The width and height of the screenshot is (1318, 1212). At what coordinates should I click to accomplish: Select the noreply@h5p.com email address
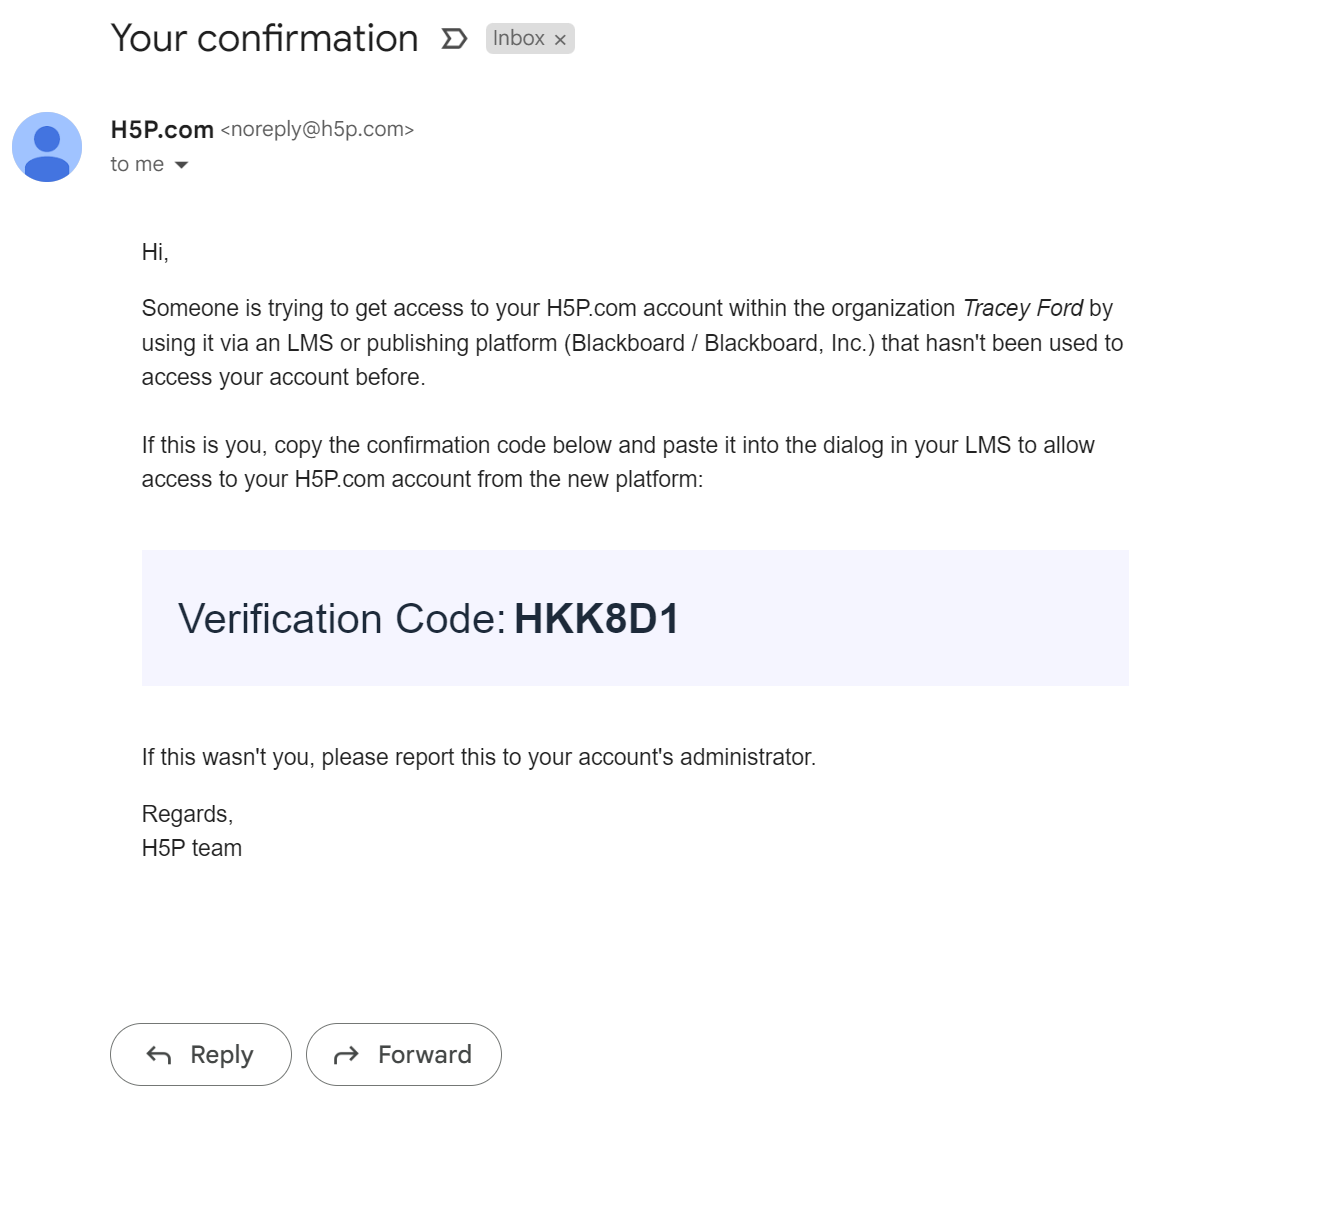tap(317, 130)
